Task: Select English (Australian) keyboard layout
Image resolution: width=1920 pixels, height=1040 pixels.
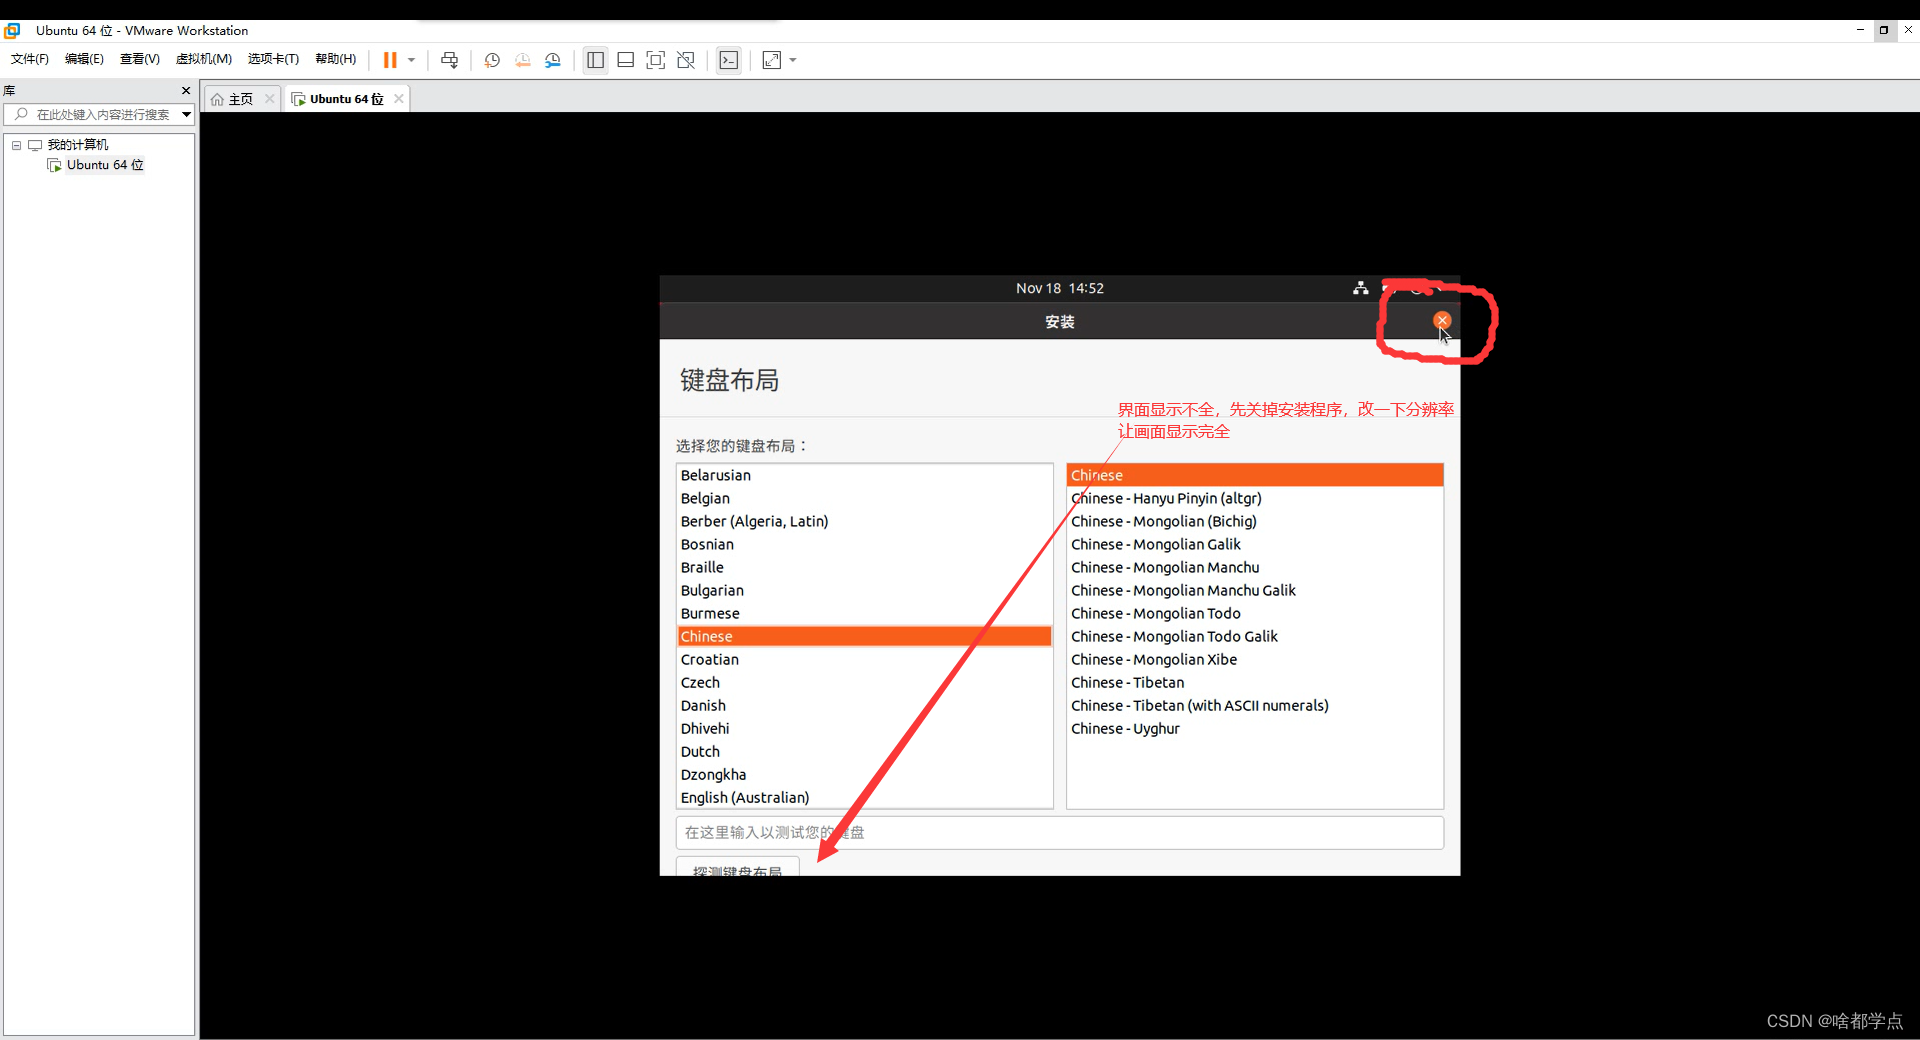Action: 864,797
